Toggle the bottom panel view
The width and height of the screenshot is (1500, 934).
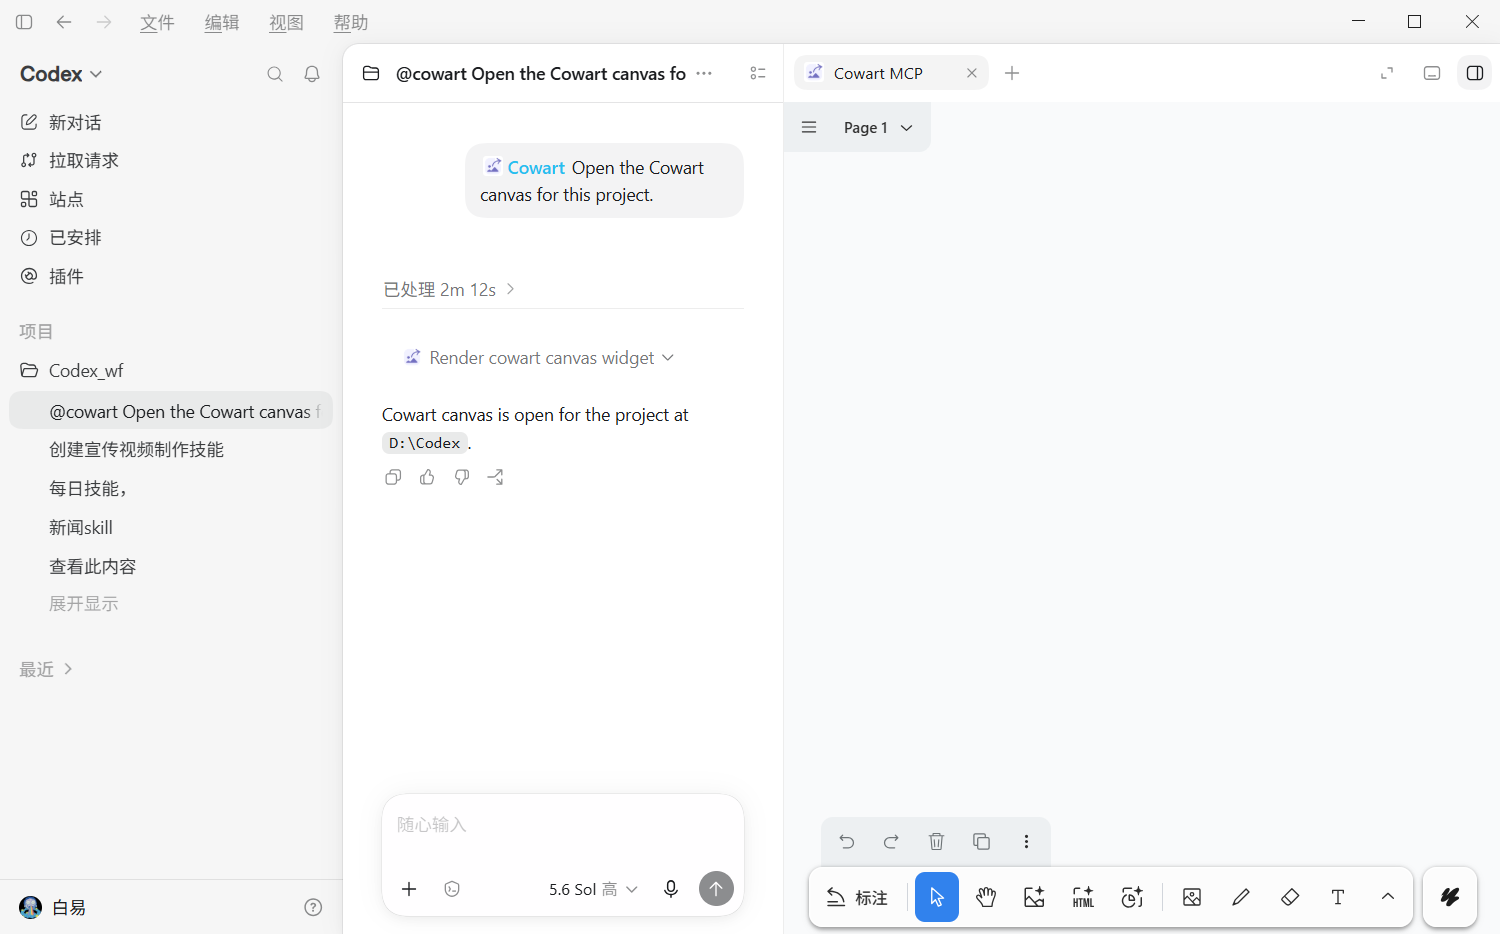click(x=1432, y=73)
